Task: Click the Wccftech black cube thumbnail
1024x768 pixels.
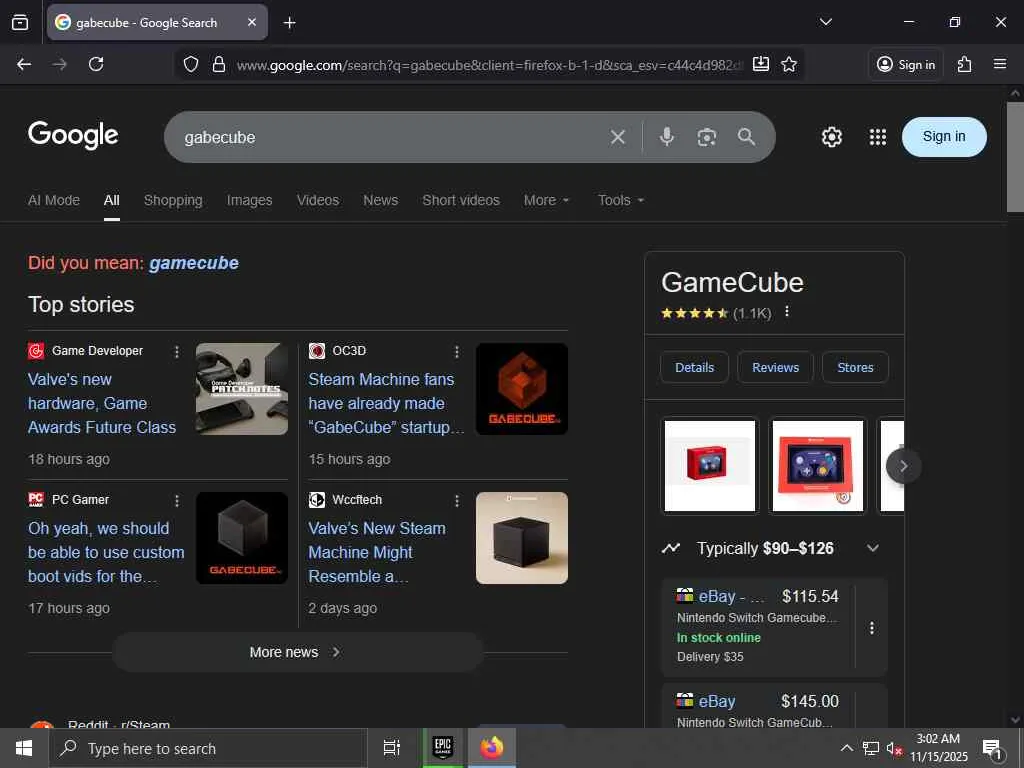Action: point(521,537)
